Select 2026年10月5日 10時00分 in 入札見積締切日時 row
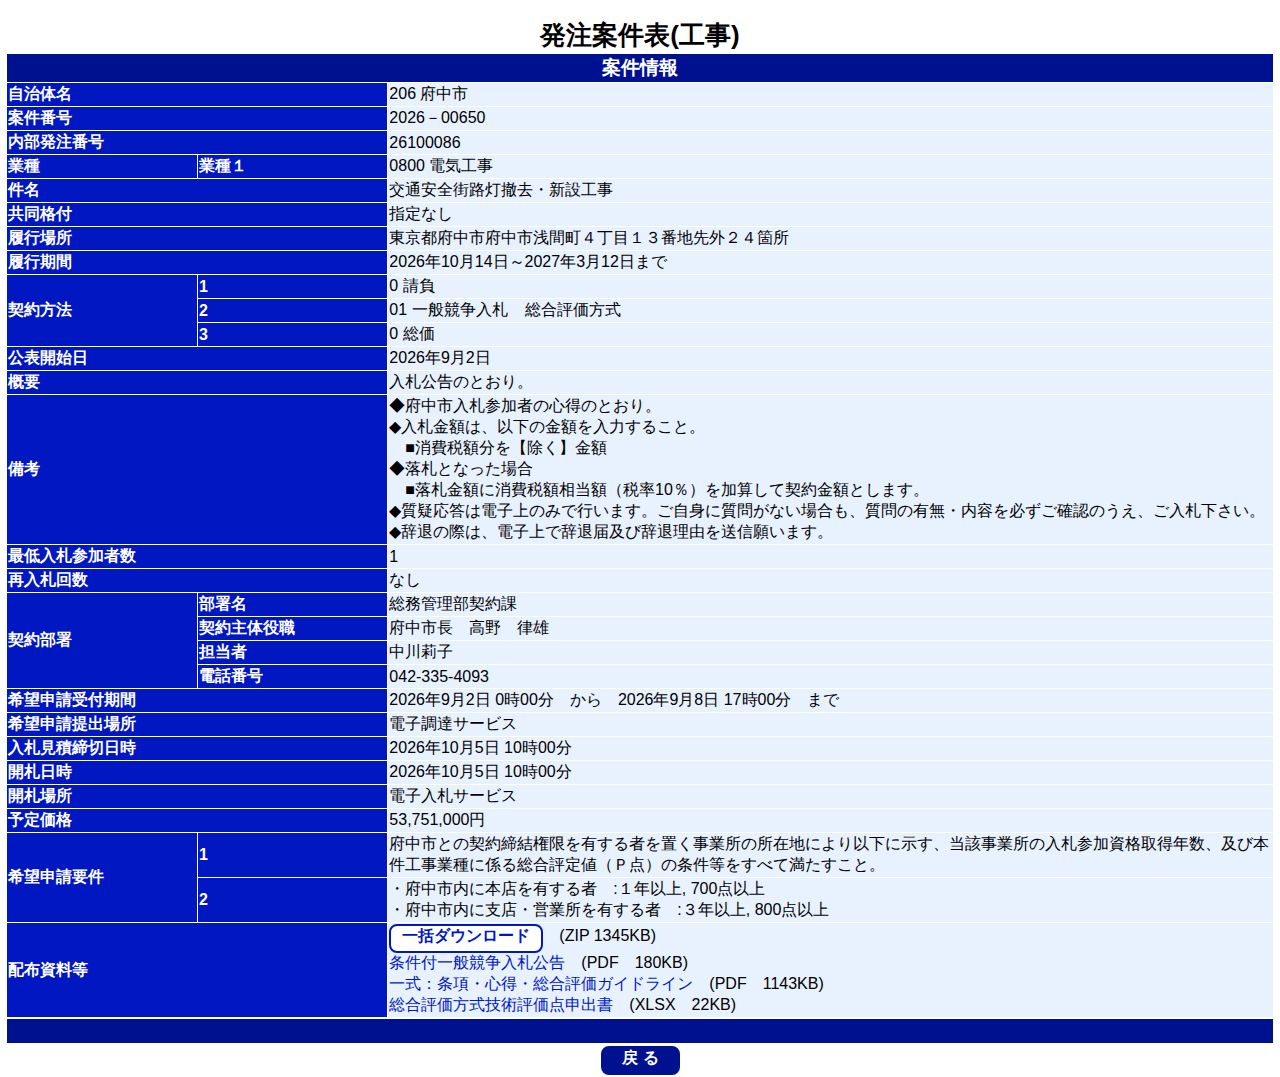Screen dimensions: 1280x1077 pos(480,748)
